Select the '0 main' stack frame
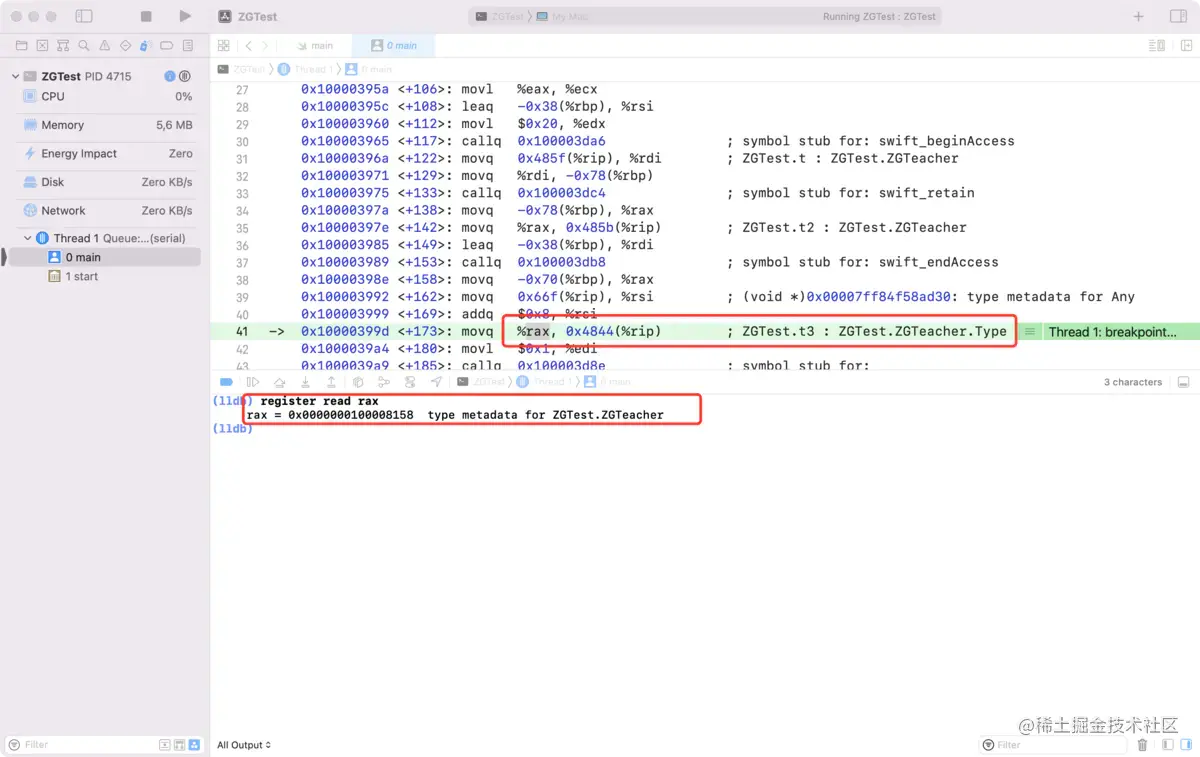This screenshot has width=1200, height=757. click(105, 257)
